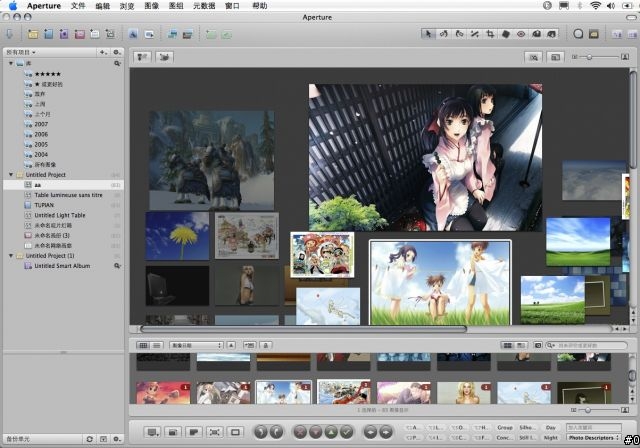
Task: Click the new web gallery icon
Action: (95, 34)
